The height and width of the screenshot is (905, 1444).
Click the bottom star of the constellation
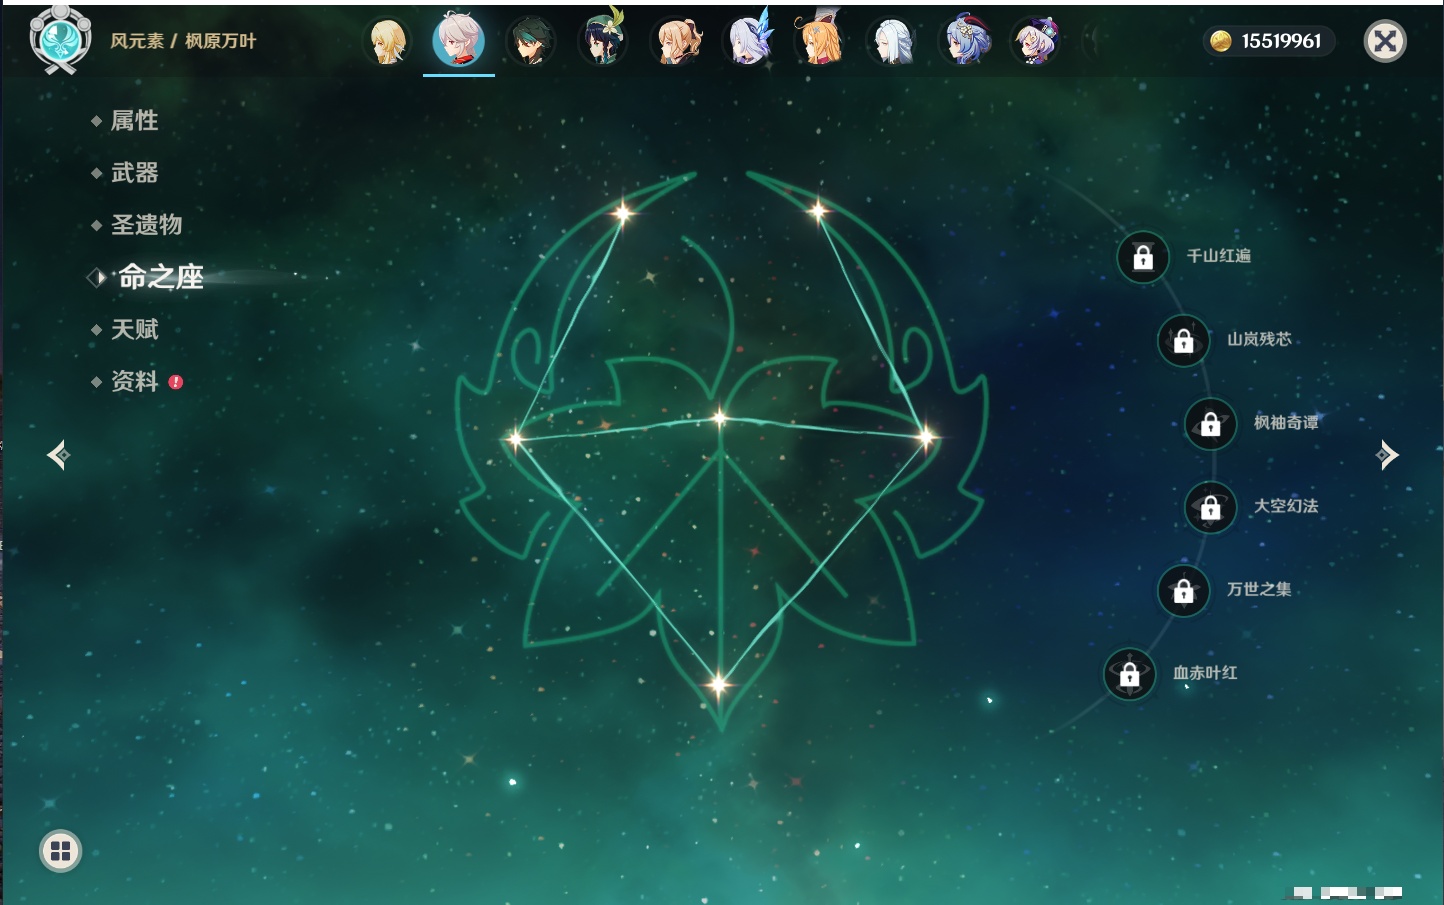[718, 685]
